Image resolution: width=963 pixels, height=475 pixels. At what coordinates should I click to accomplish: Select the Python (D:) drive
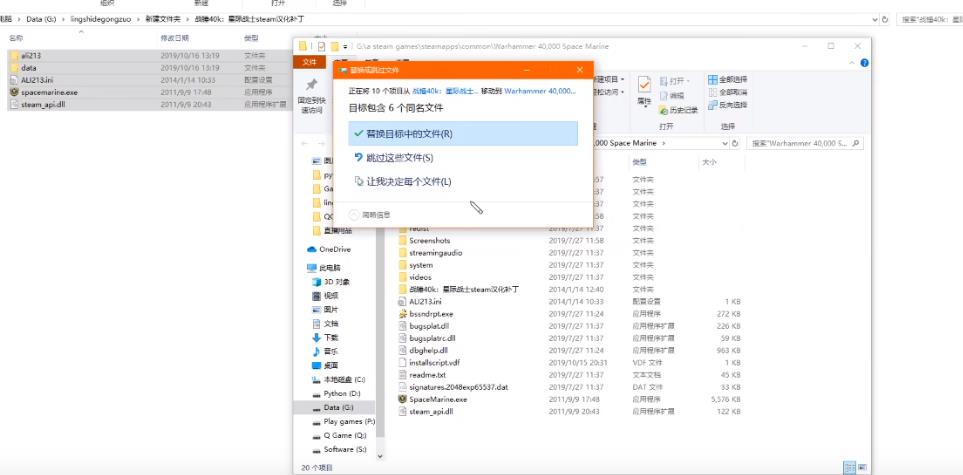point(337,393)
